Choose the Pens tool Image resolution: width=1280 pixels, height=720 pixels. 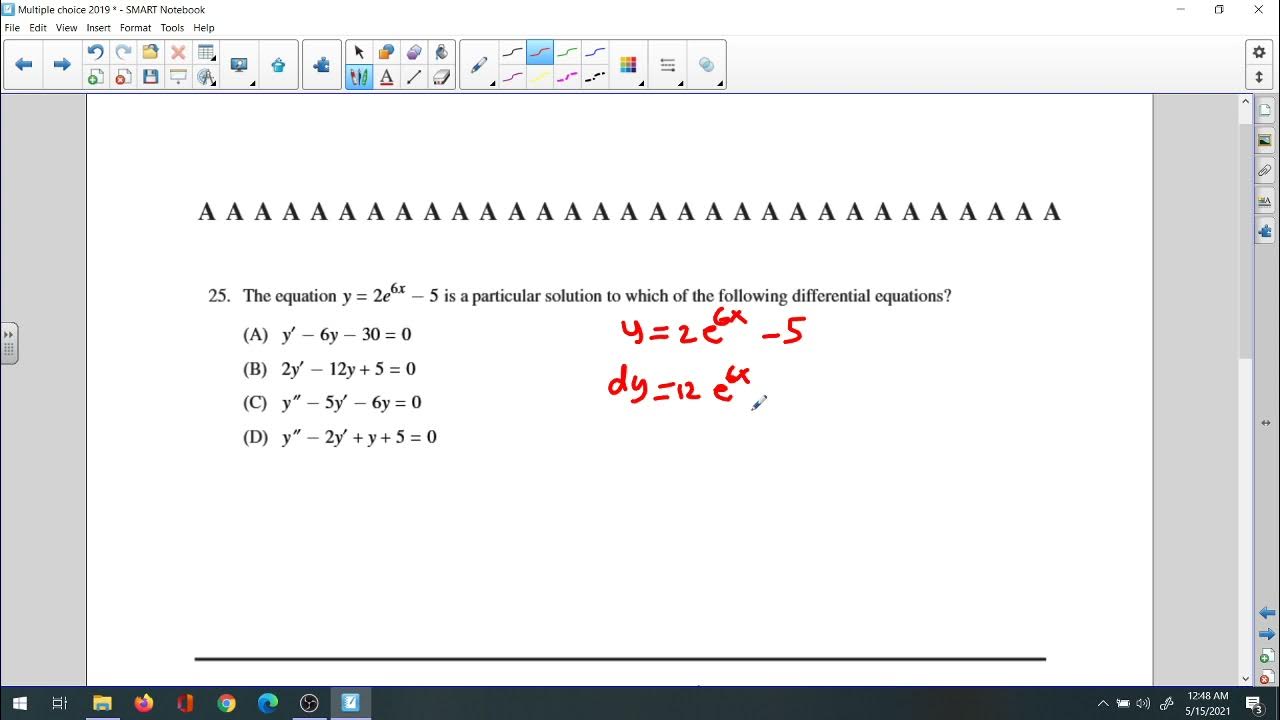pyautogui.click(x=359, y=77)
